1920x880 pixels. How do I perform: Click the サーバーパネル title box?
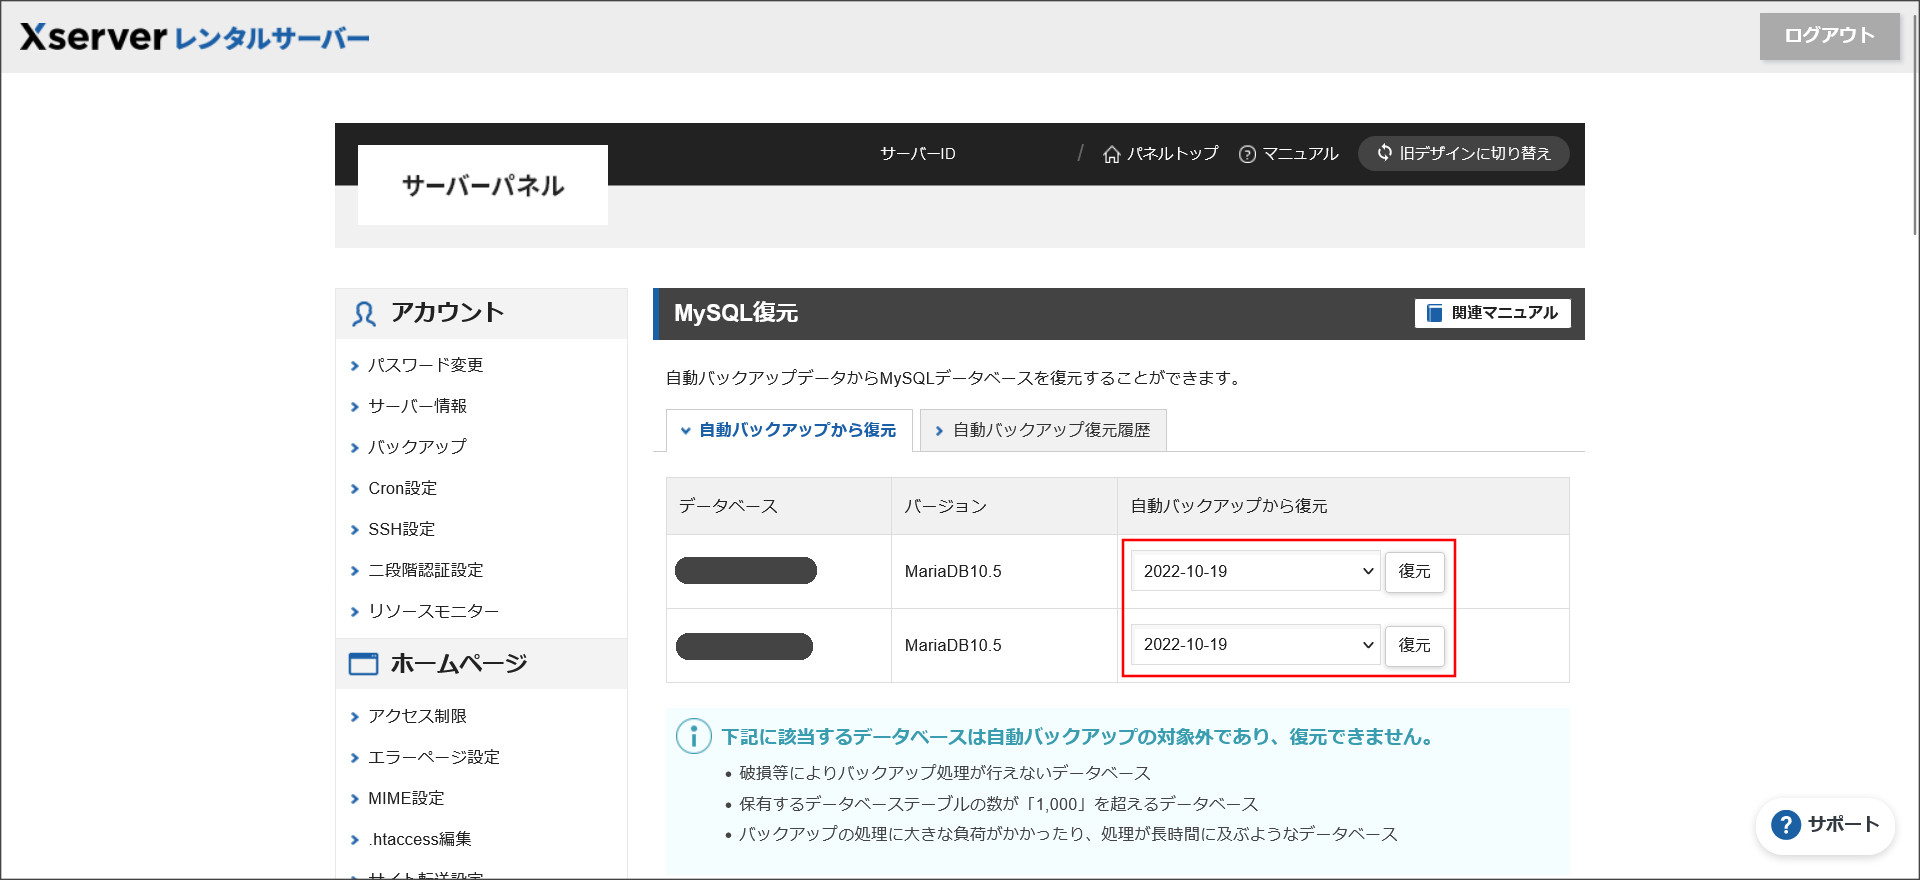tap(483, 185)
